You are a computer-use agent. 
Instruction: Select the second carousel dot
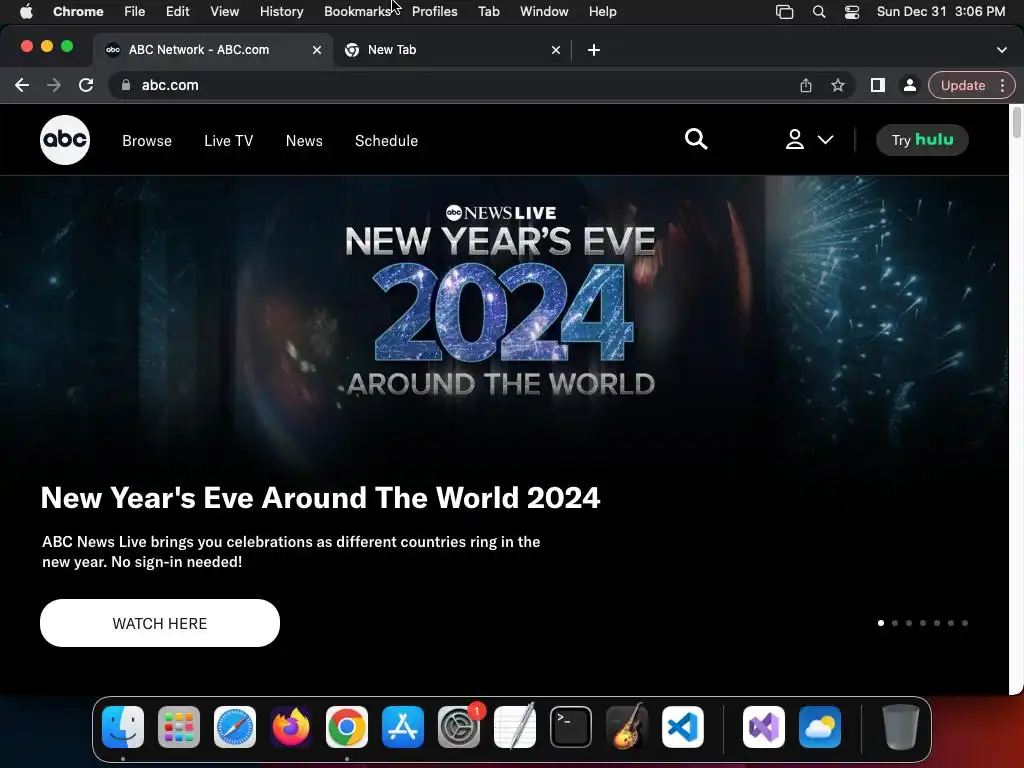tap(895, 623)
